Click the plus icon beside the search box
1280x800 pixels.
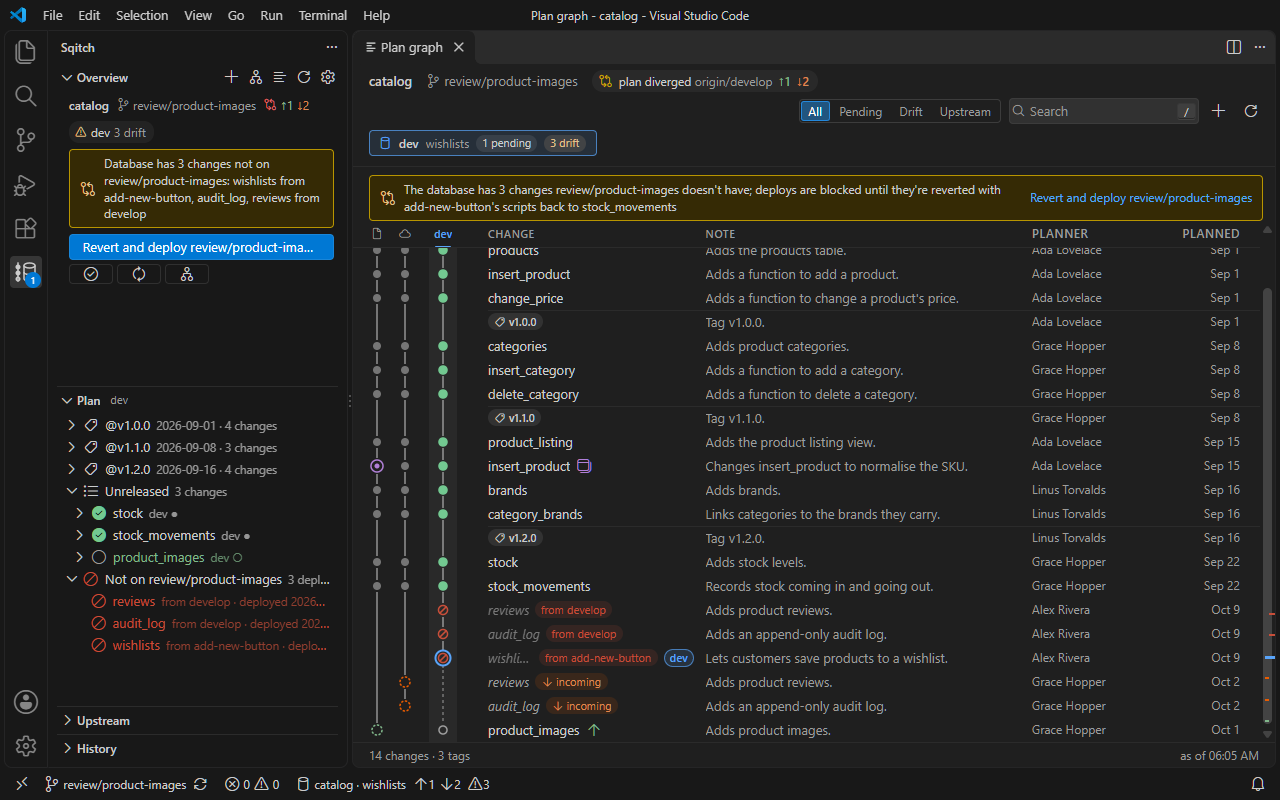coord(1218,111)
